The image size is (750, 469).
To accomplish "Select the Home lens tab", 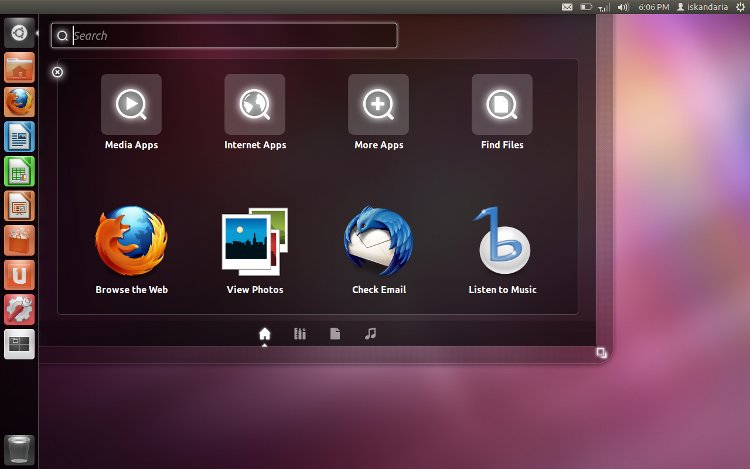I will coord(265,334).
